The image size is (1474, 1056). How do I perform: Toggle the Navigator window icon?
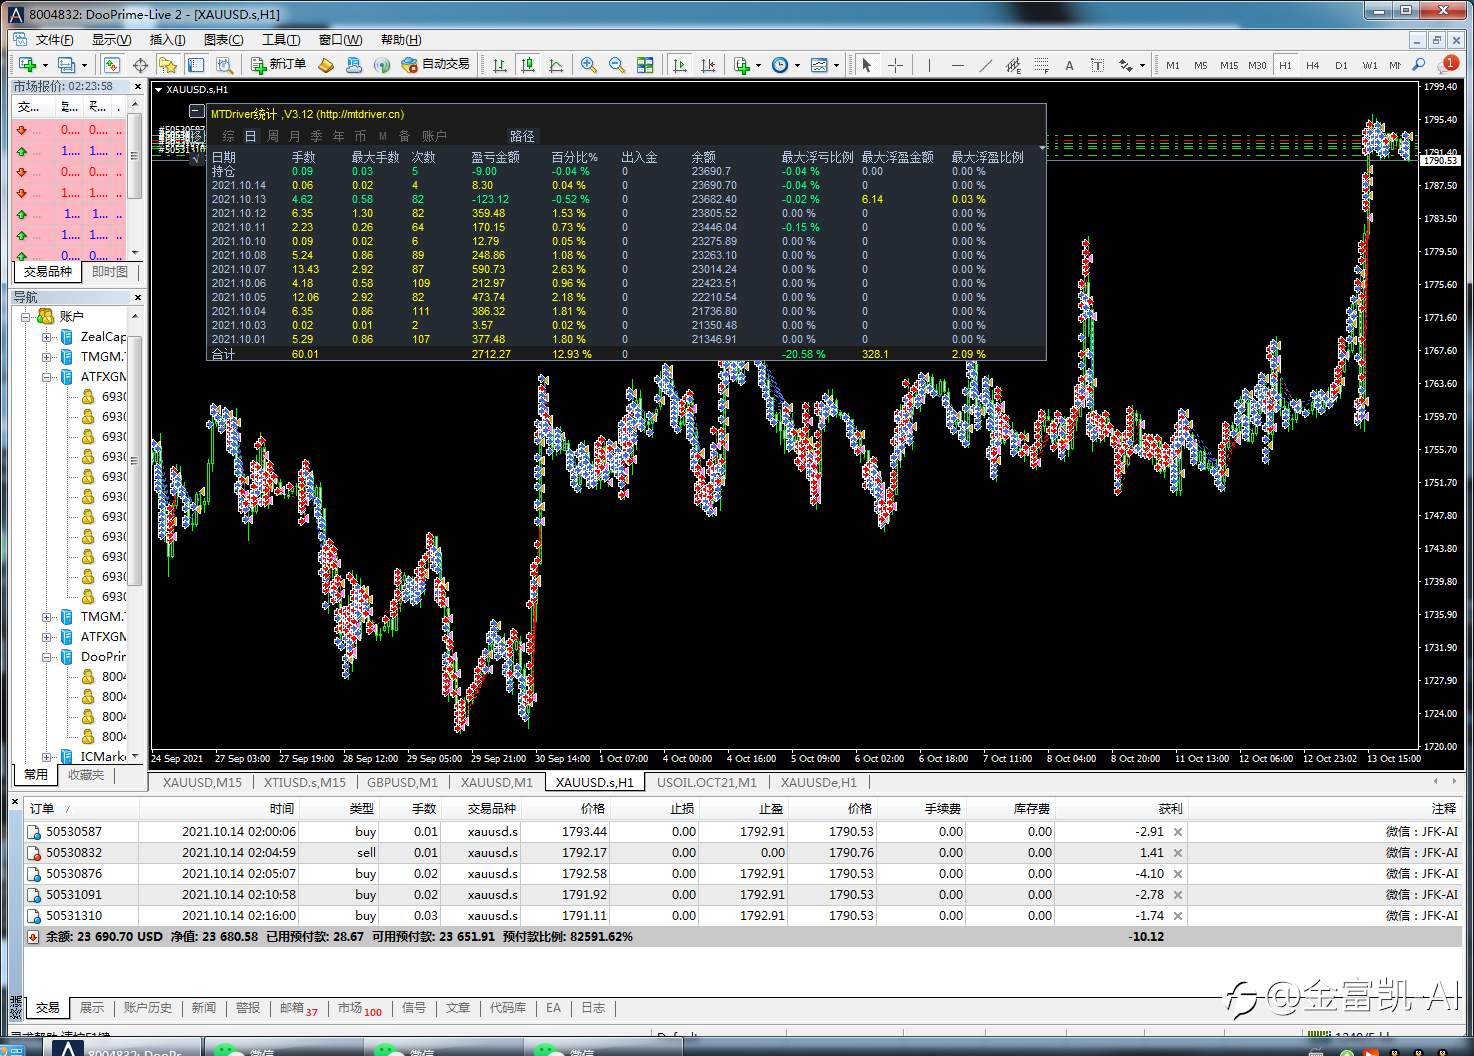[x=168, y=65]
